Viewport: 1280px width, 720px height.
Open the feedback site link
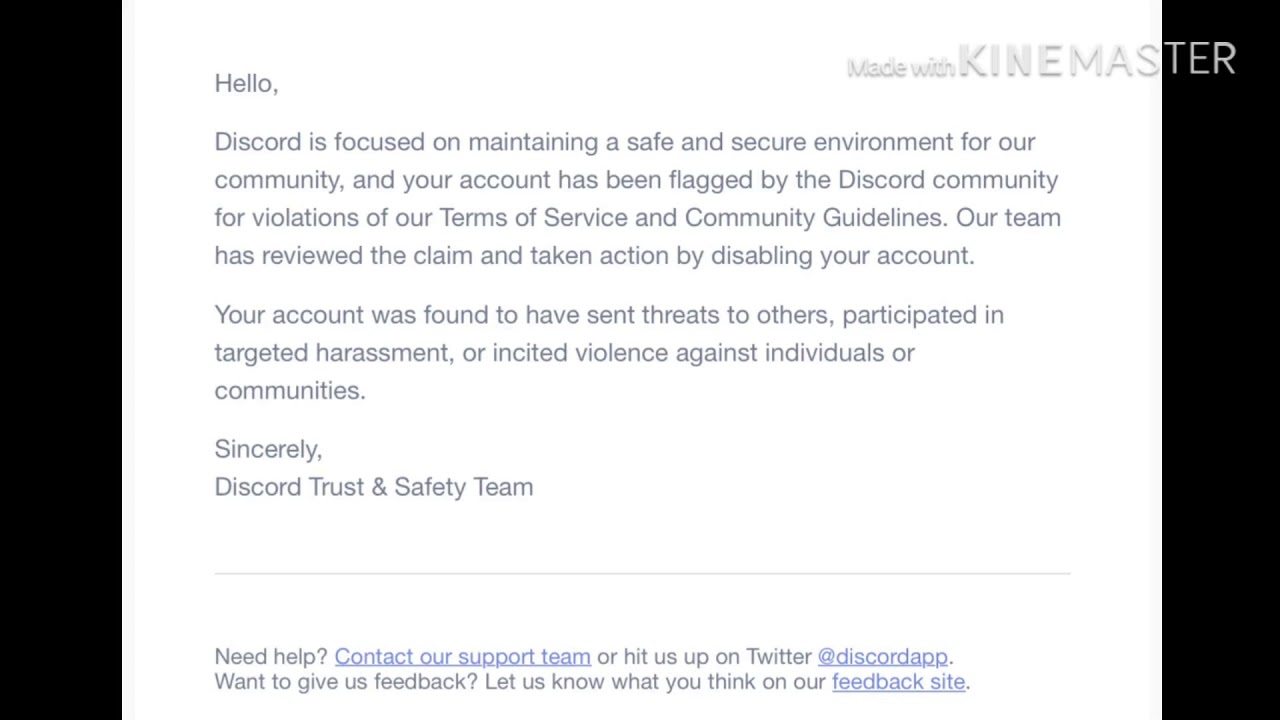pos(898,682)
